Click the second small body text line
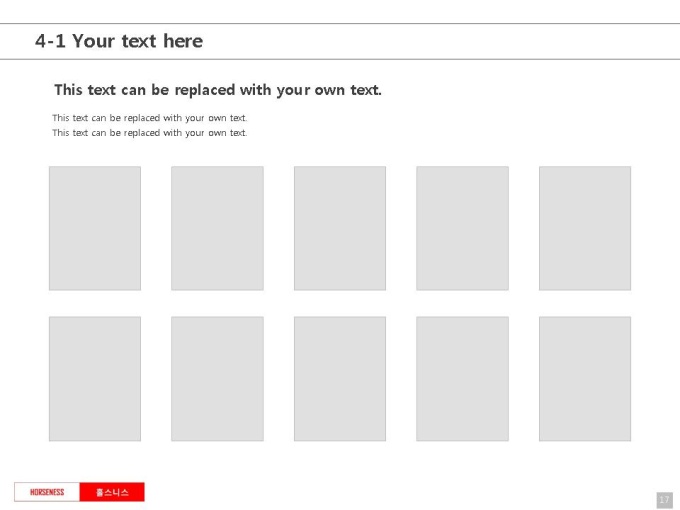680x510 pixels. [x=150, y=133]
